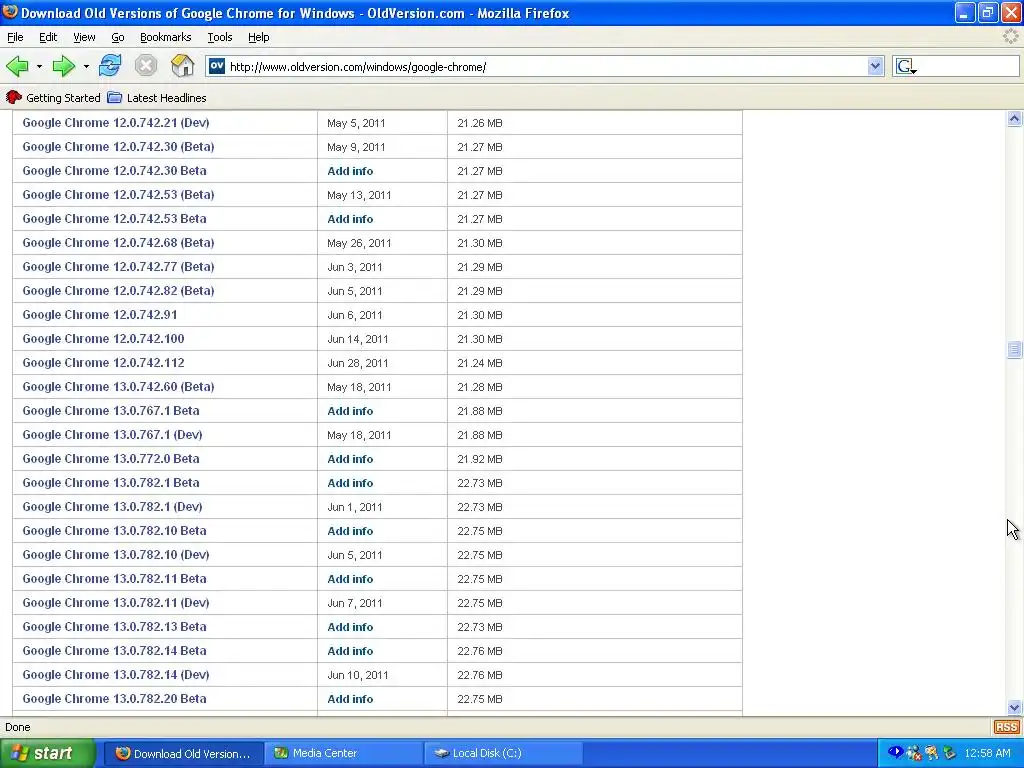Click the green Back arrow button
This screenshot has width=1024, height=768.
pos(17,66)
